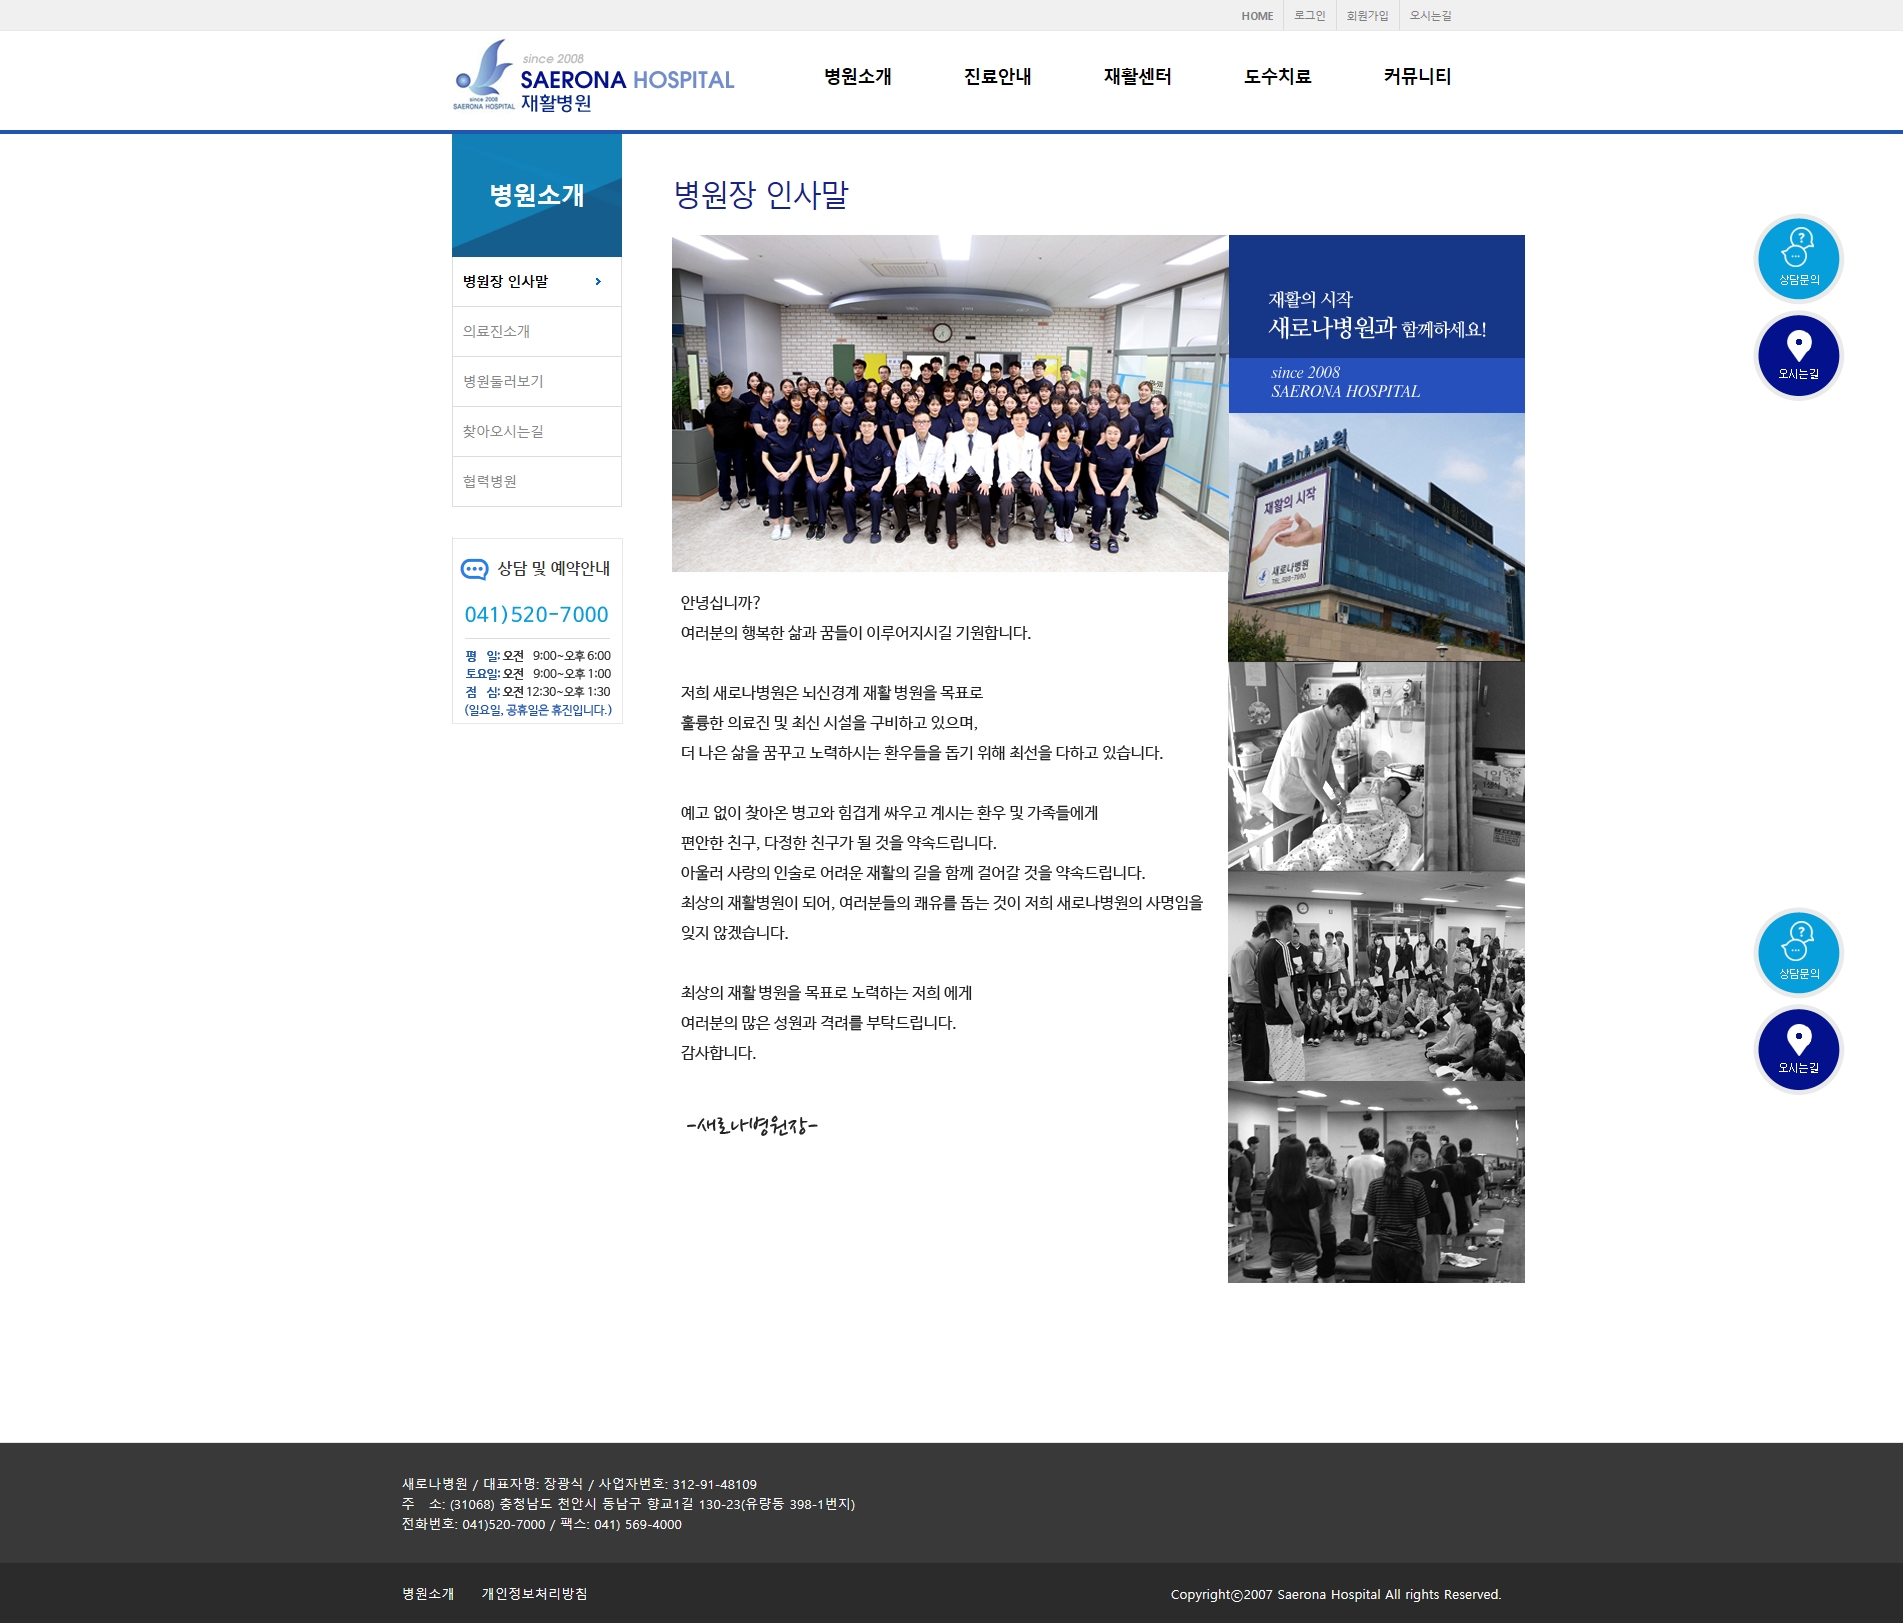Screen dimensions: 1903x1623
Task: Click the 평일 hours line in the sidebar
Action: 538,656
